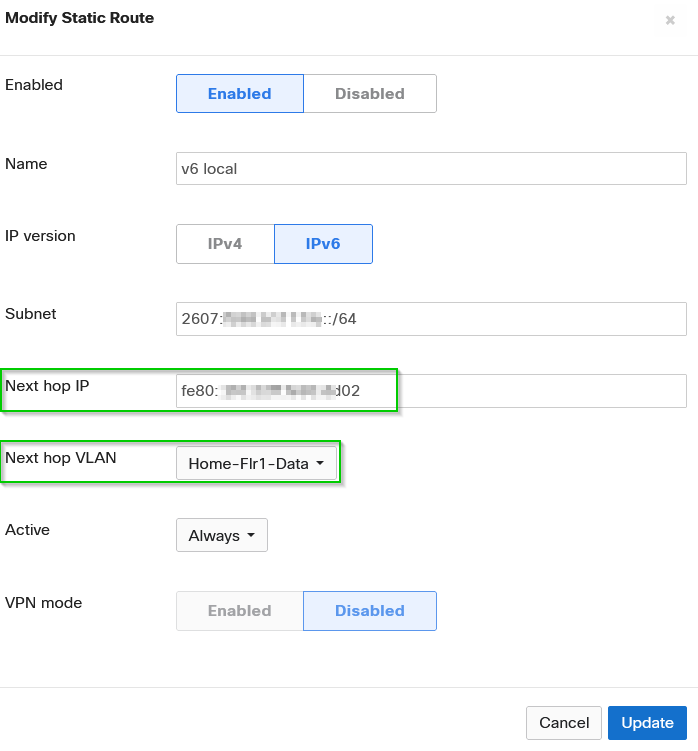Click the IP version label

coord(40,236)
